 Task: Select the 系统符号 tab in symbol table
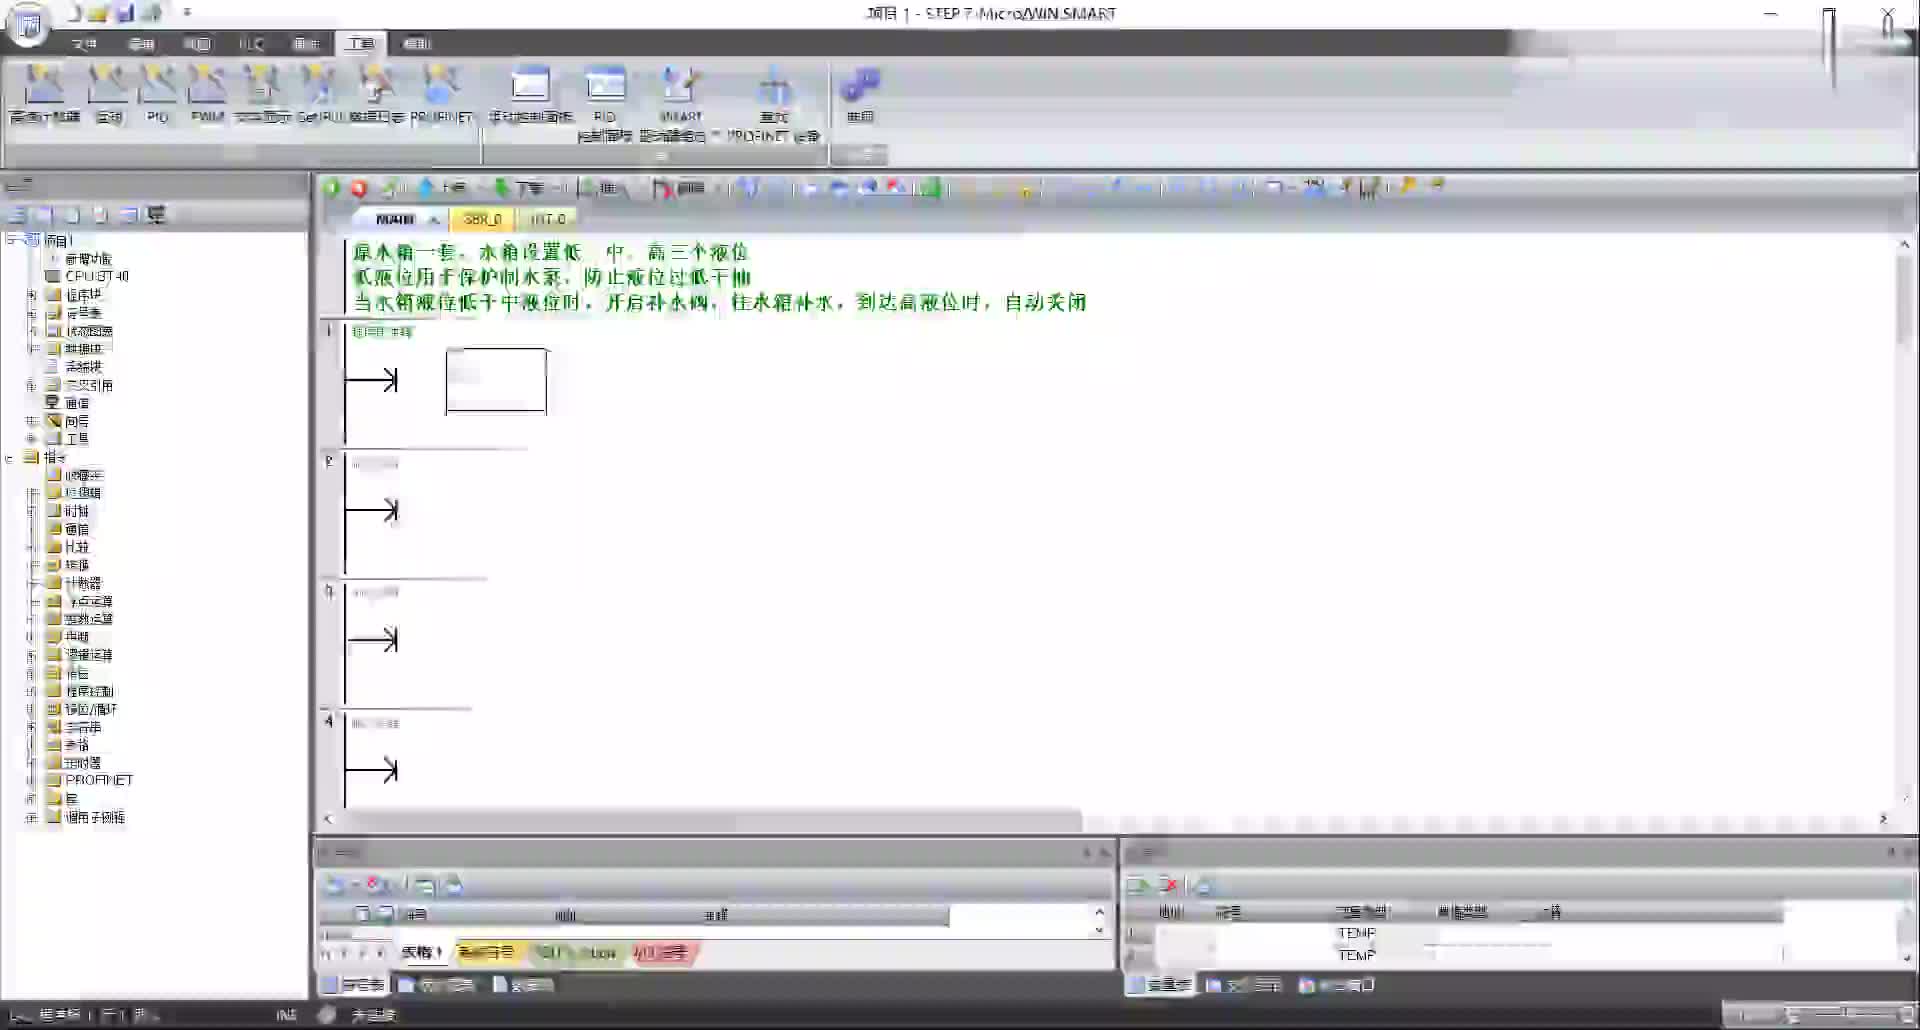486,952
